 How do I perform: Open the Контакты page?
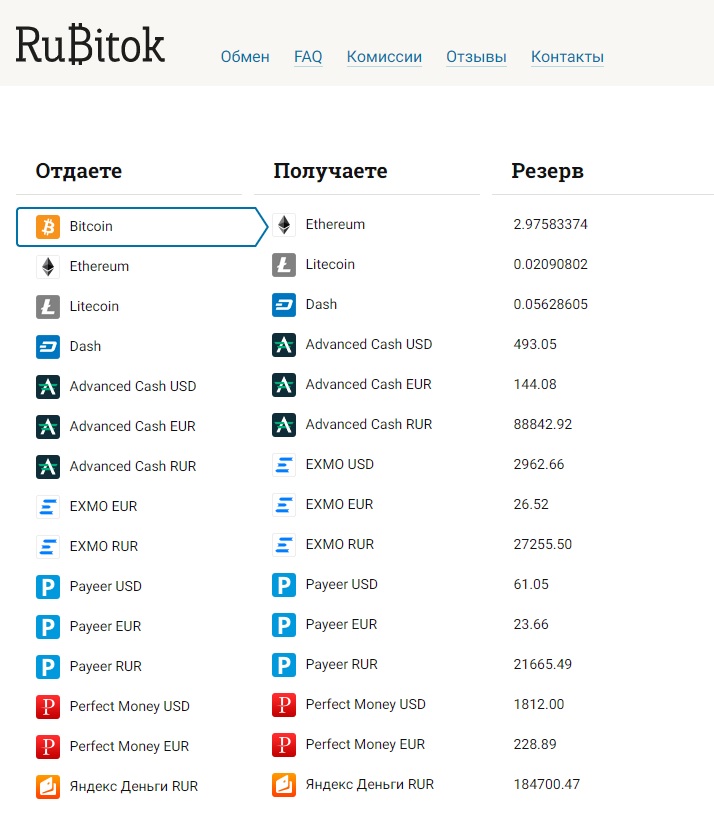(568, 57)
